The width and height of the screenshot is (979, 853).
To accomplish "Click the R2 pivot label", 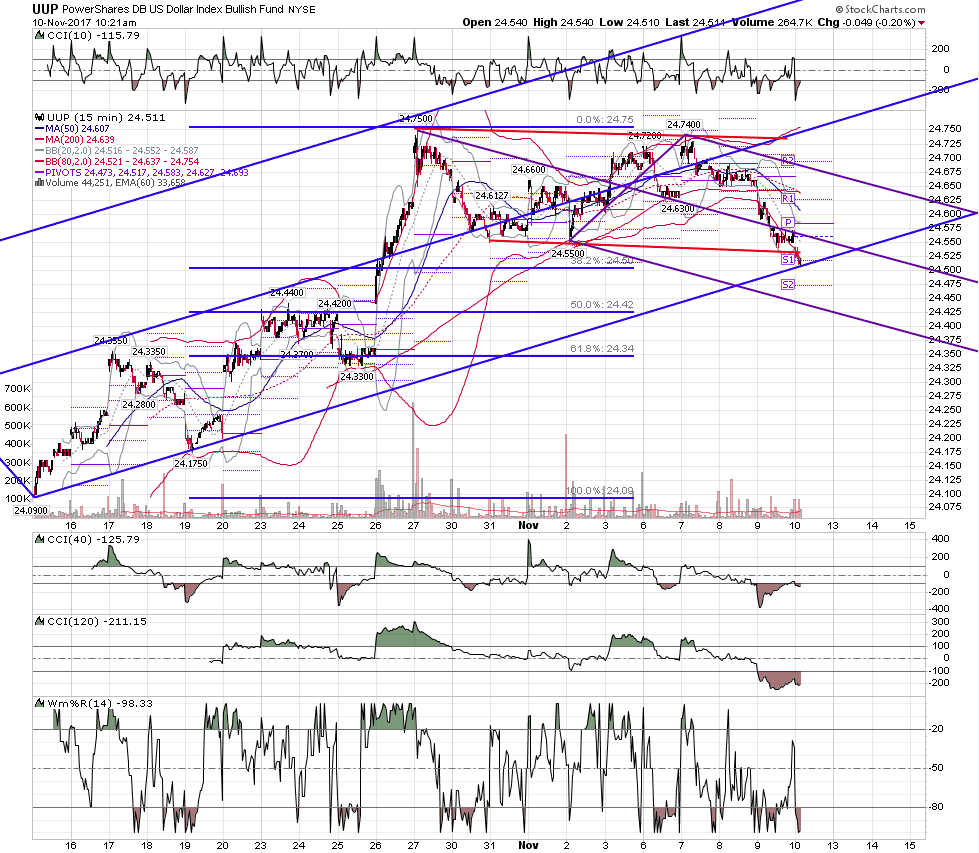I will point(788,160).
